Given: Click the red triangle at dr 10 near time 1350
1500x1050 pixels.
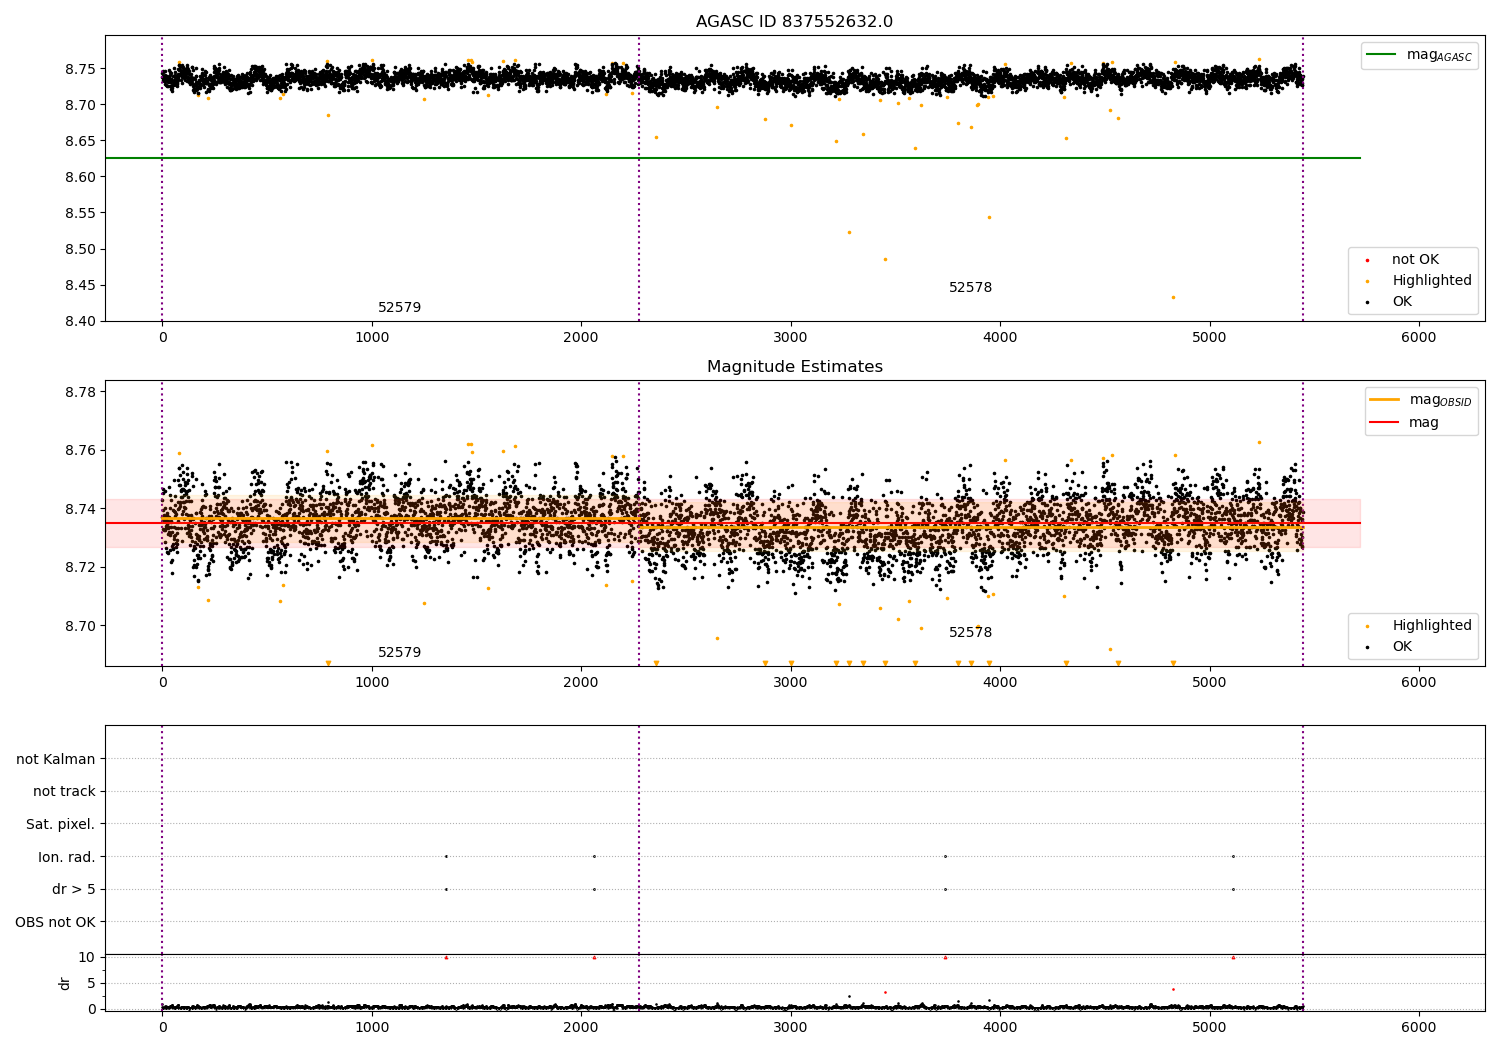Looking at the screenshot, I should (446, 957).
